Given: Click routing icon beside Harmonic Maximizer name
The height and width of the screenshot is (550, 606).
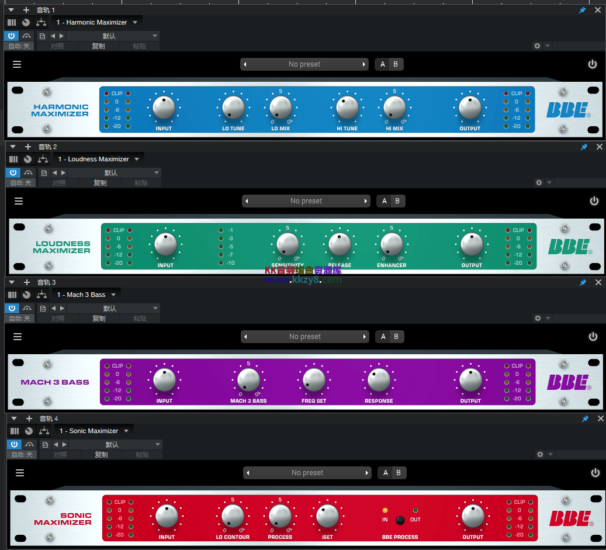Looking at the screenshot, I should click(x=41, y=22).
